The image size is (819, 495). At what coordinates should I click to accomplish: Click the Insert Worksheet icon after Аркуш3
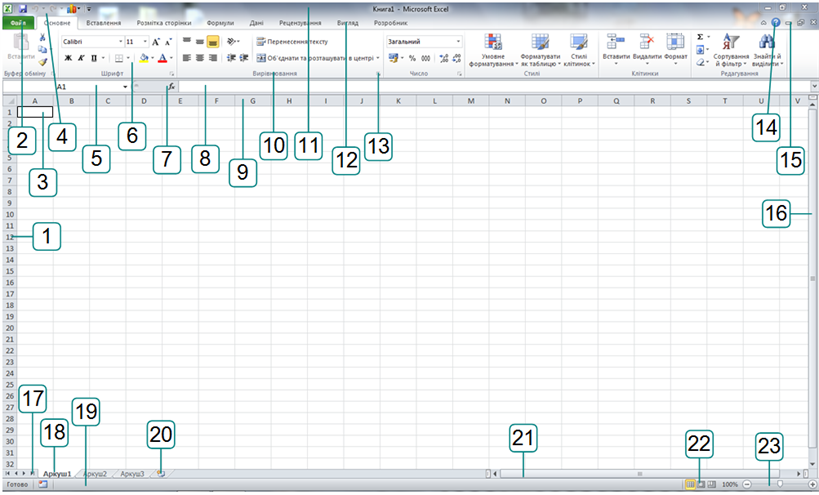[160, 473]
